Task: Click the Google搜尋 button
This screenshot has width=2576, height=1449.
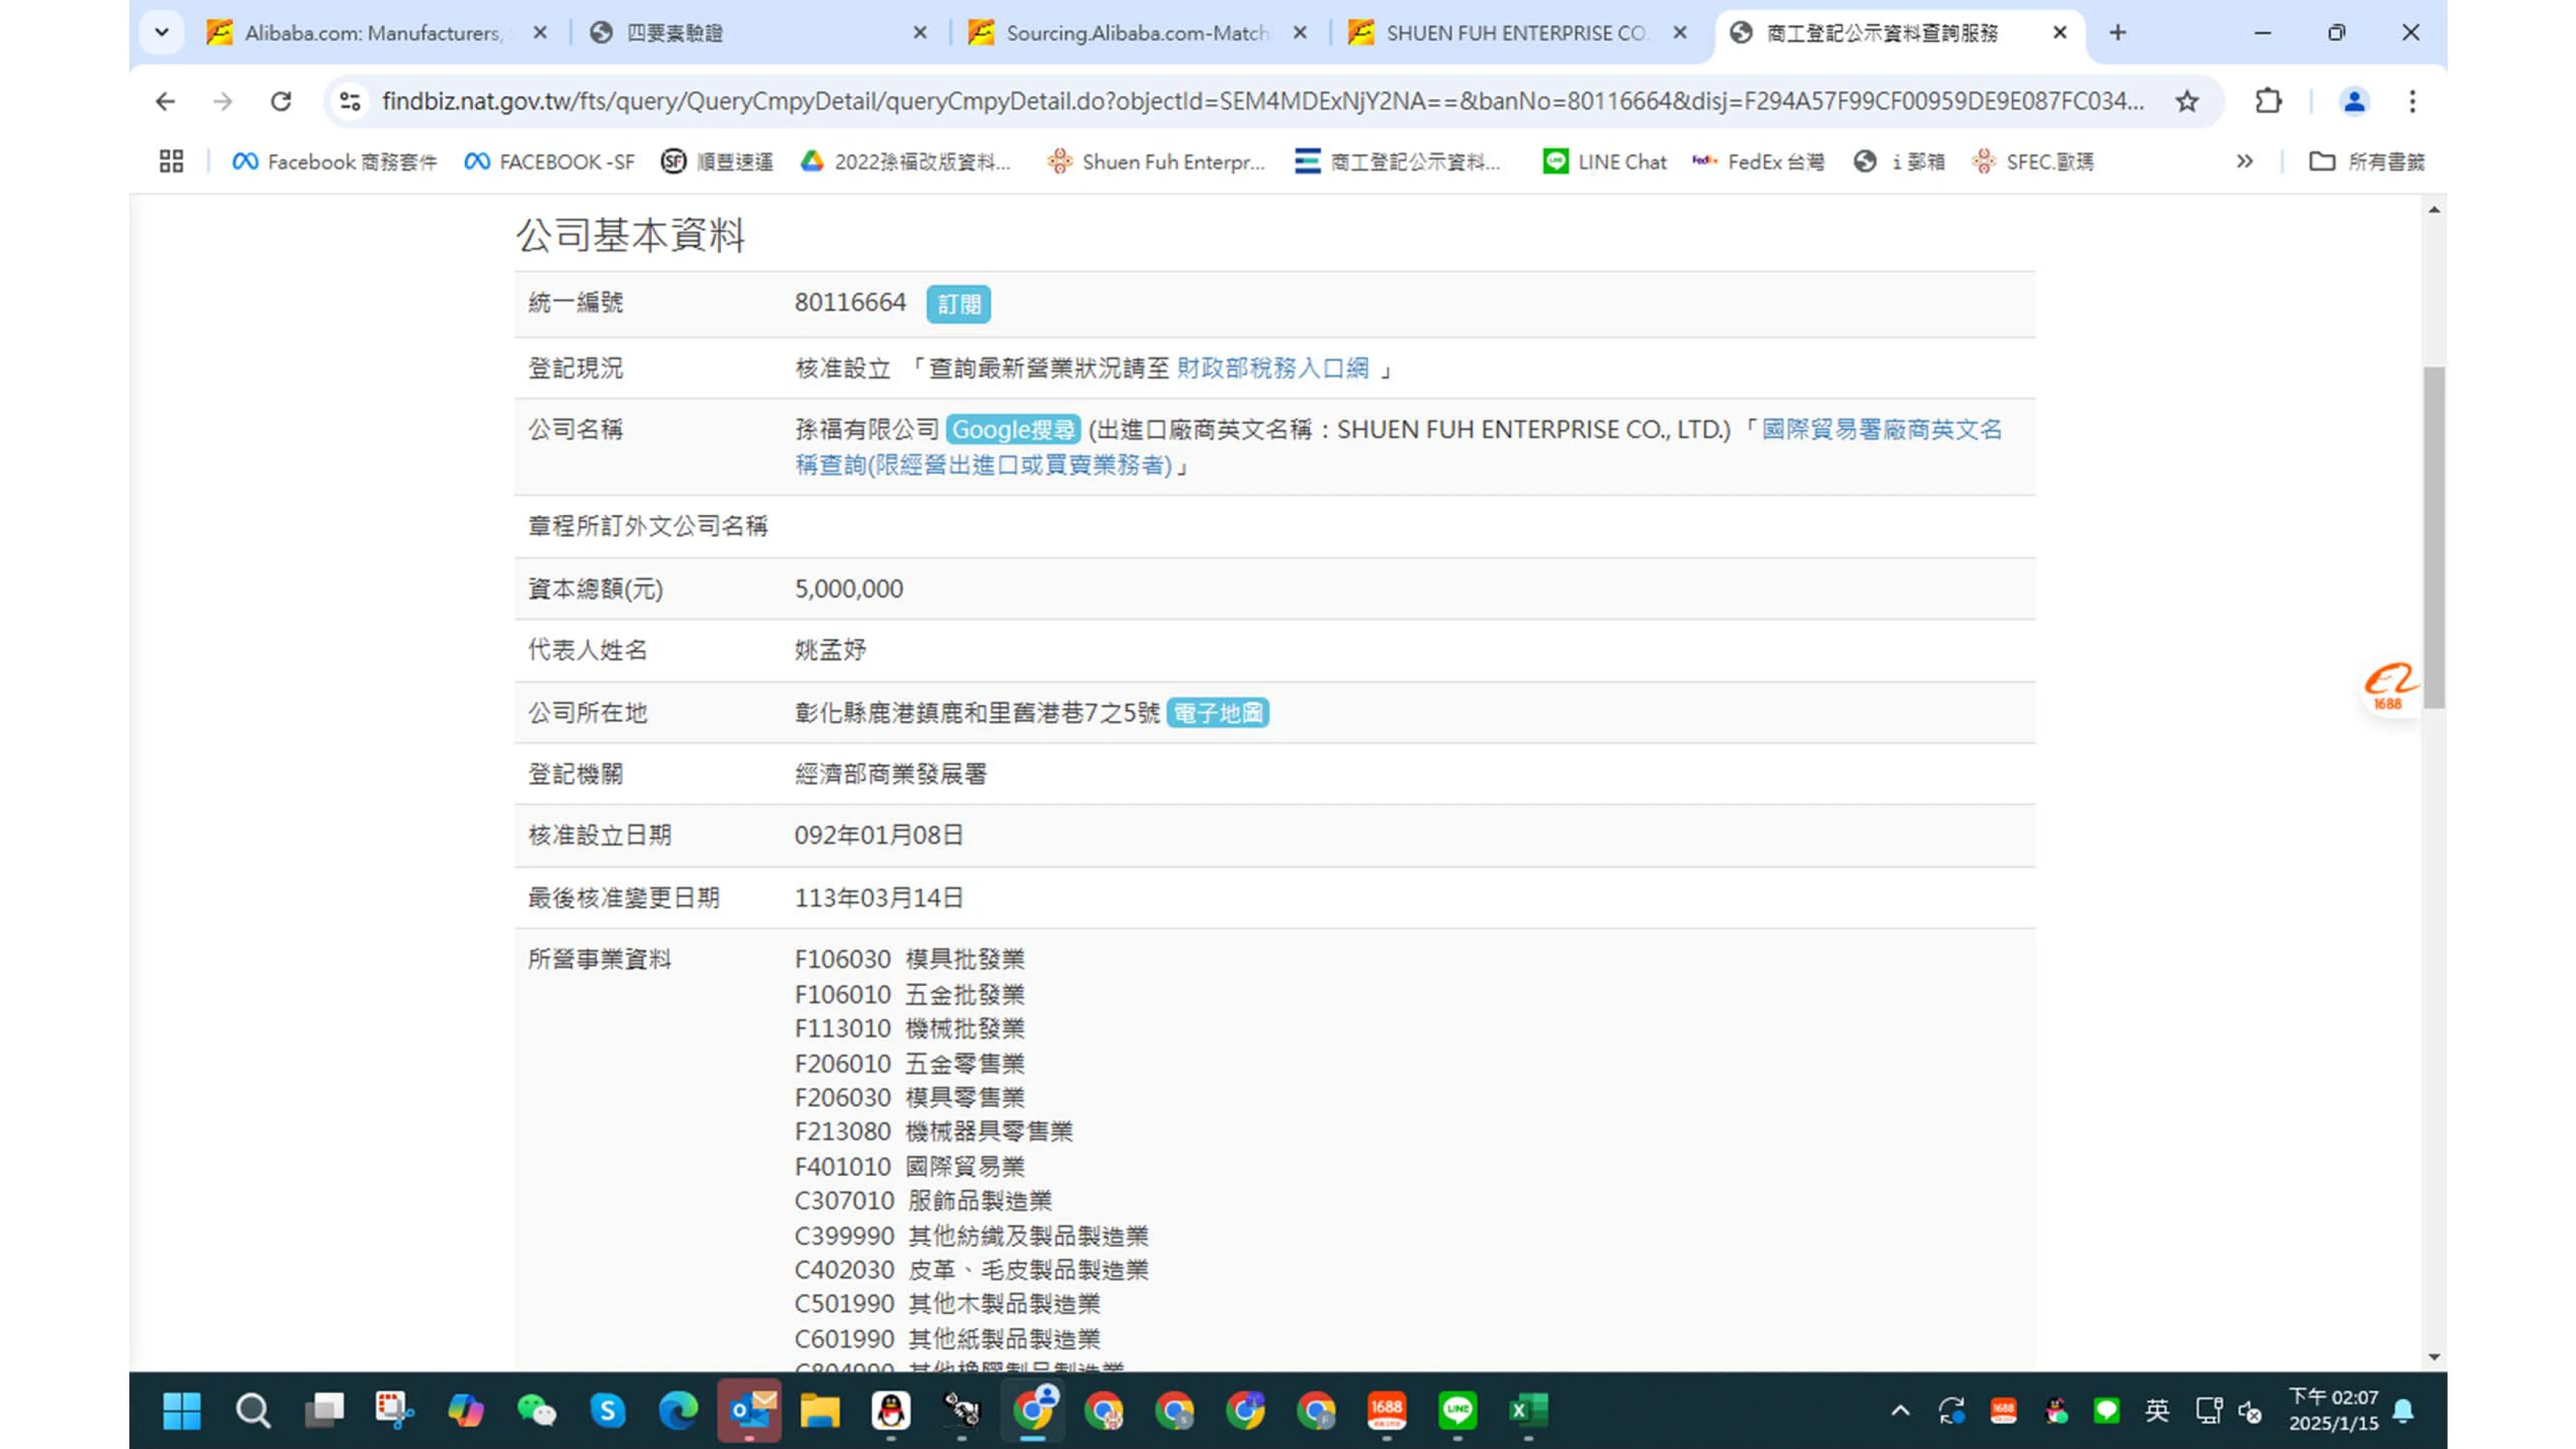Action: (x=1013, y=430)
